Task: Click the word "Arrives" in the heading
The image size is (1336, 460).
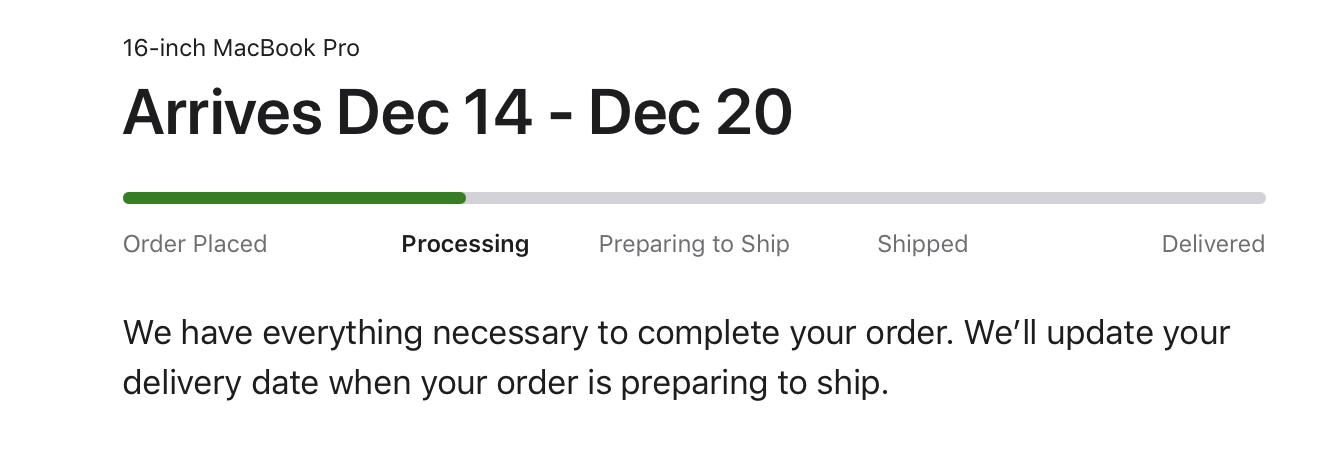Action: (x=222, y=112)
